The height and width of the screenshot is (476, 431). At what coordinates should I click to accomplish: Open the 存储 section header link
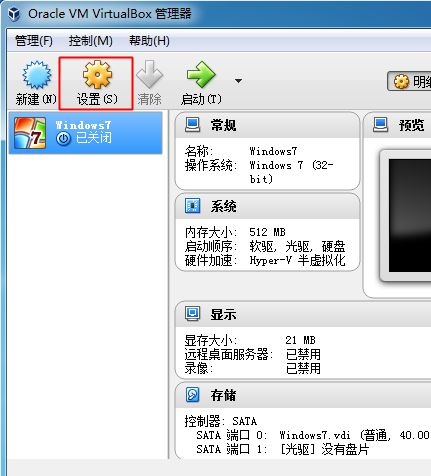pyautogui.click(x=223, y=395)
